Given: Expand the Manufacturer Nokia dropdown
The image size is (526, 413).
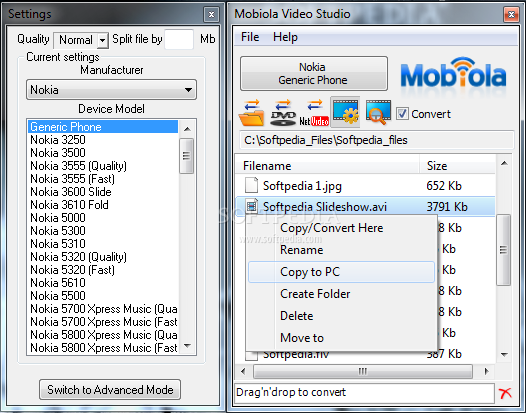Looking at the screenshot, I should pos(111,90).
